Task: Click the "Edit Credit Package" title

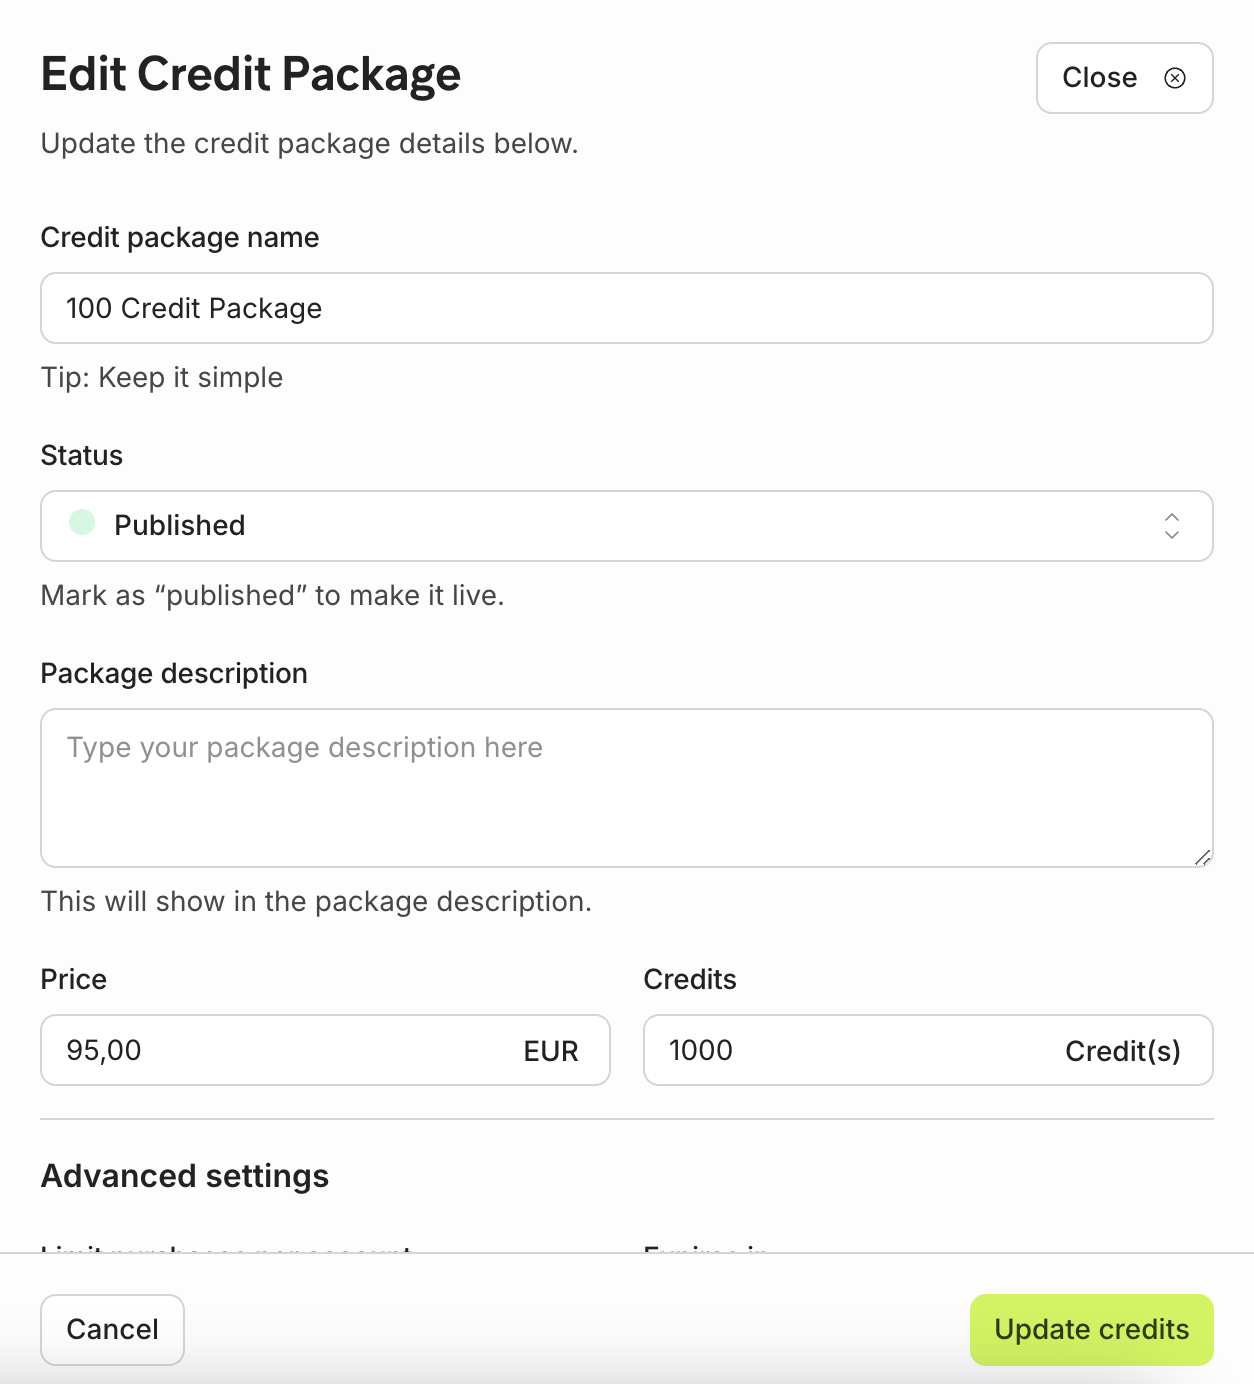Action: pyautogui.click(x=251, y=74)
